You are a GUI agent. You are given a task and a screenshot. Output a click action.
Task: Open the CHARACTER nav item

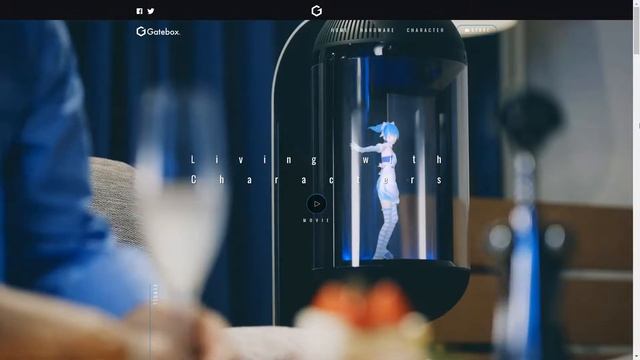(x=425, y=30)
